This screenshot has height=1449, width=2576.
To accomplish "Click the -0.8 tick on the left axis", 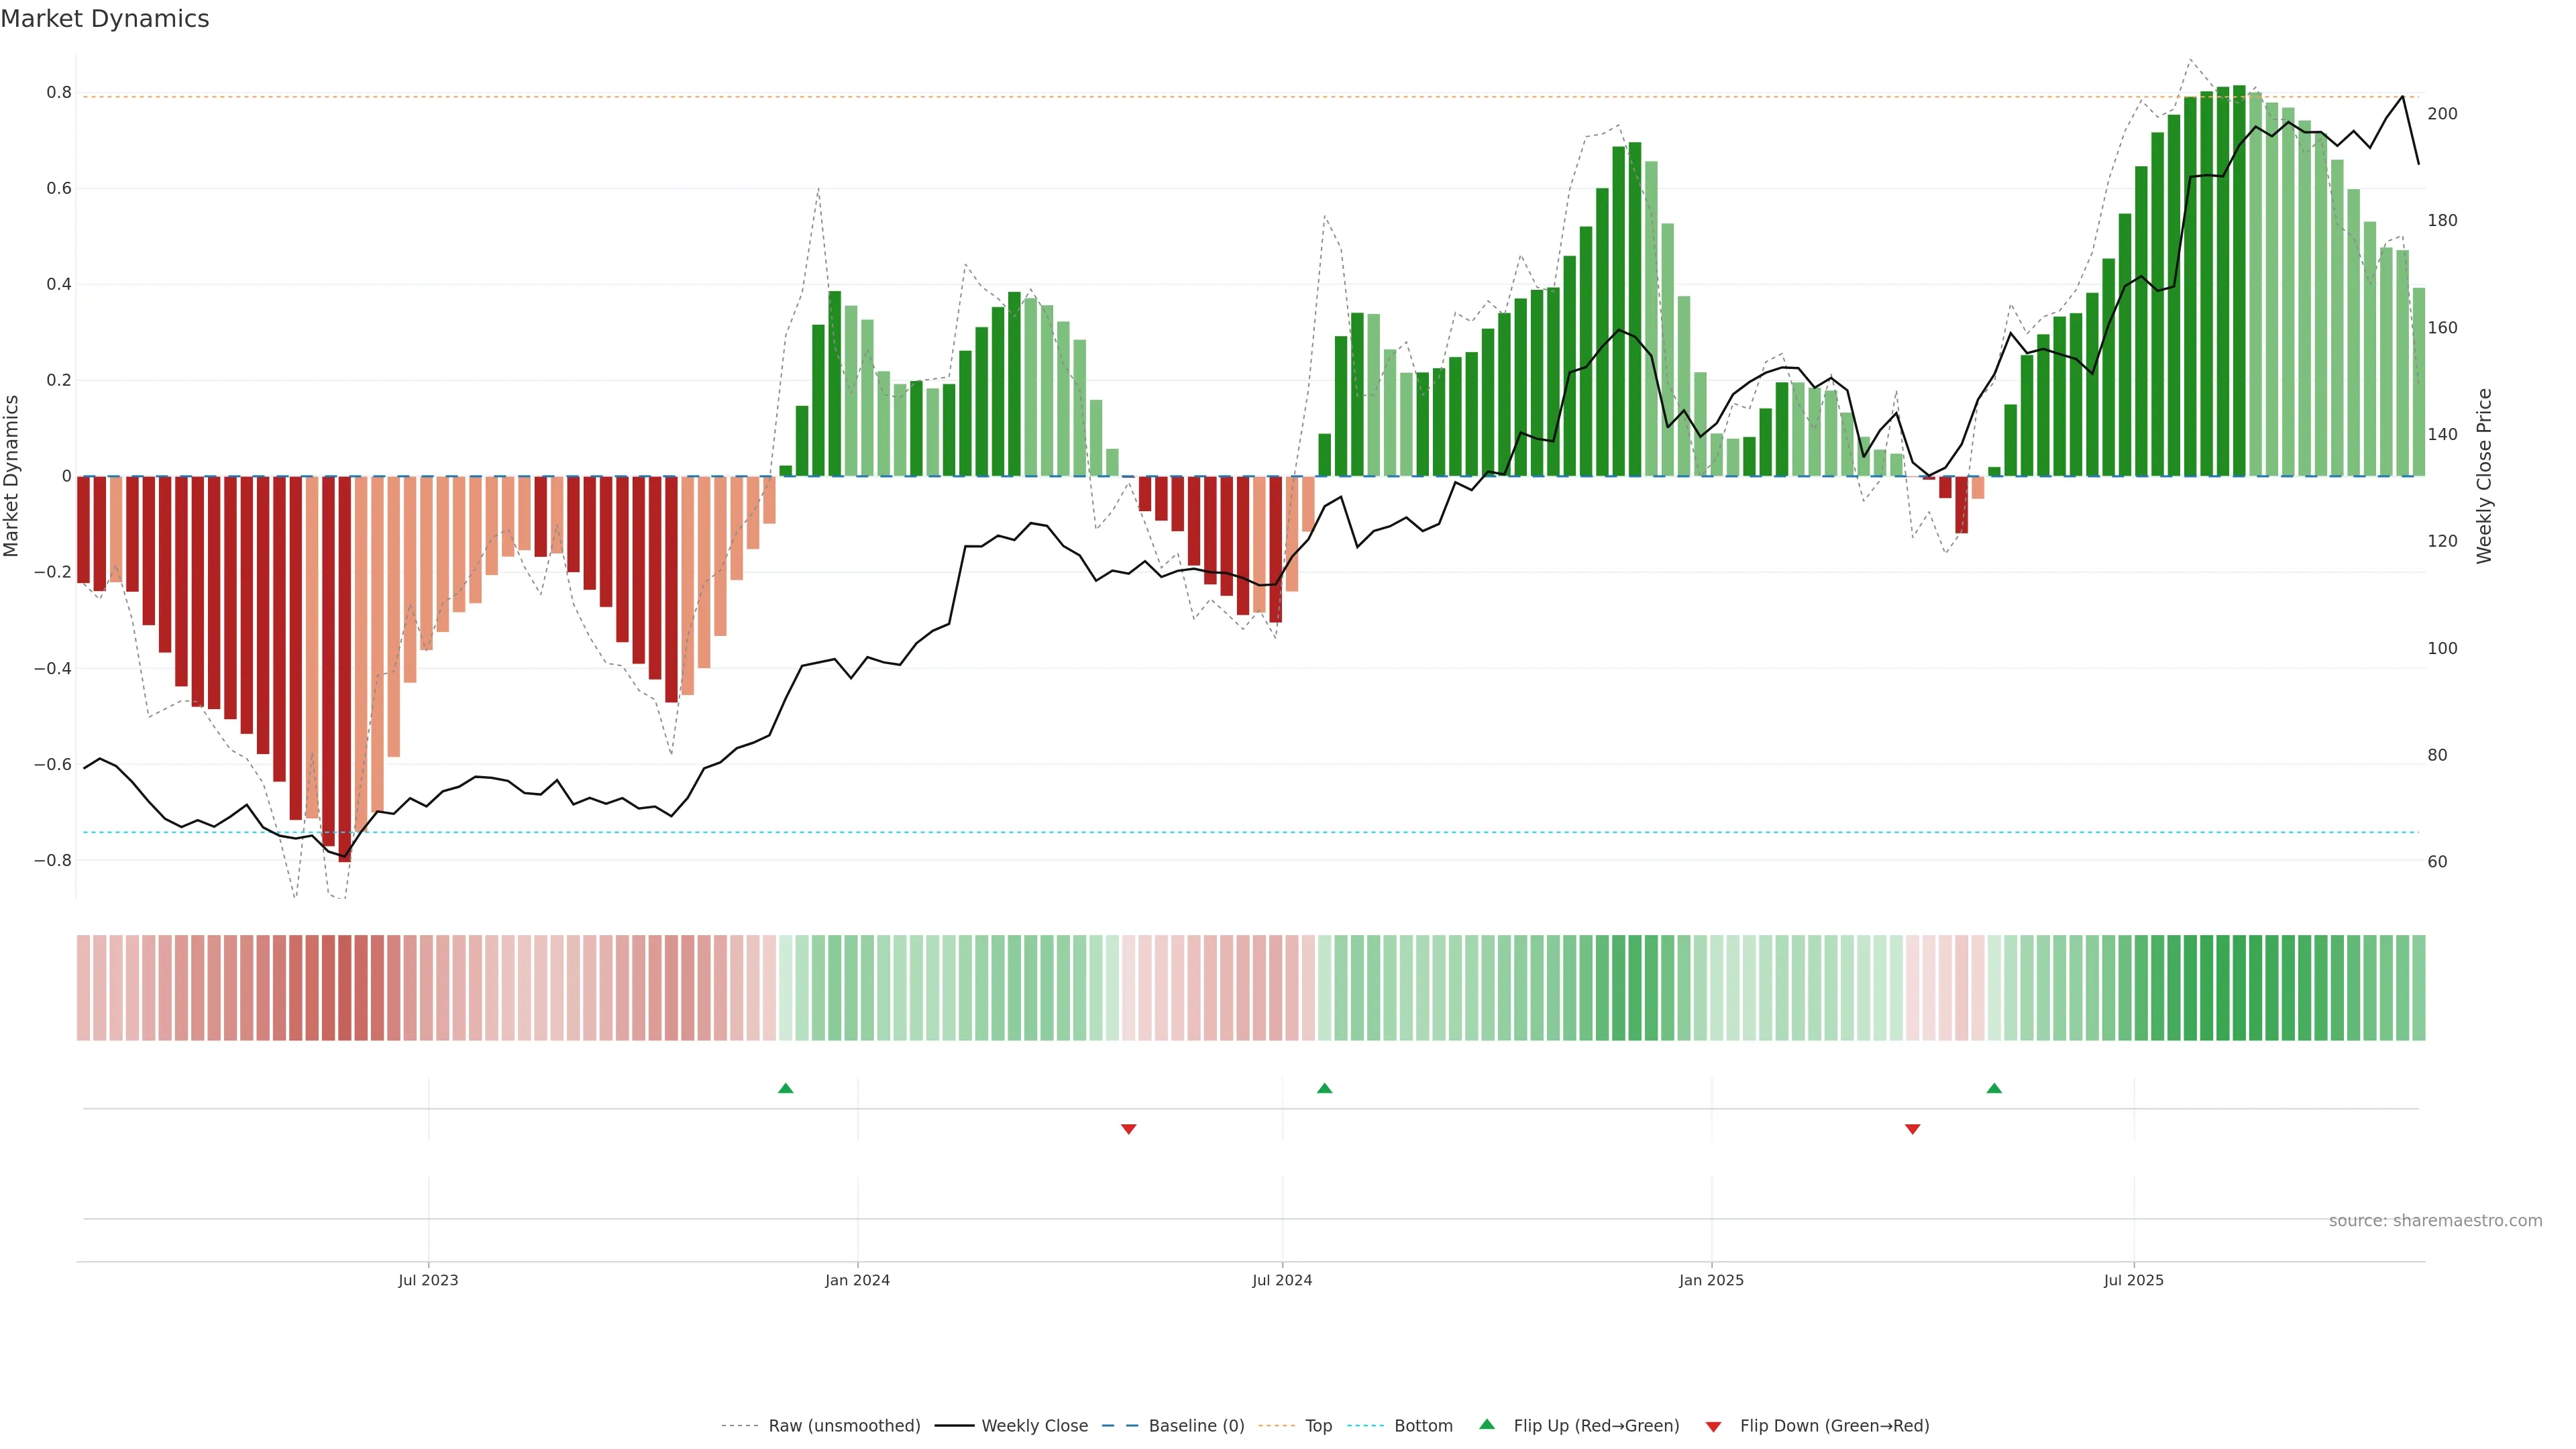I will [x=53, y=860].
